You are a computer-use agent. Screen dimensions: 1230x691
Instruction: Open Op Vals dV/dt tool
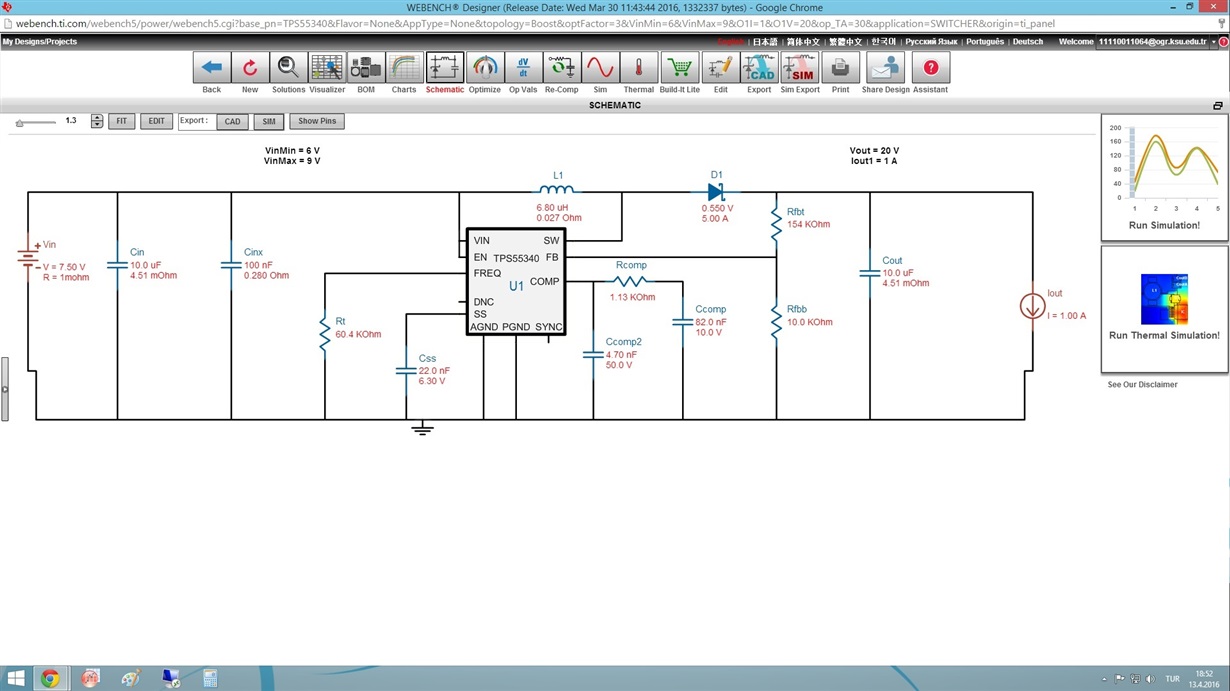coord(523,68)
